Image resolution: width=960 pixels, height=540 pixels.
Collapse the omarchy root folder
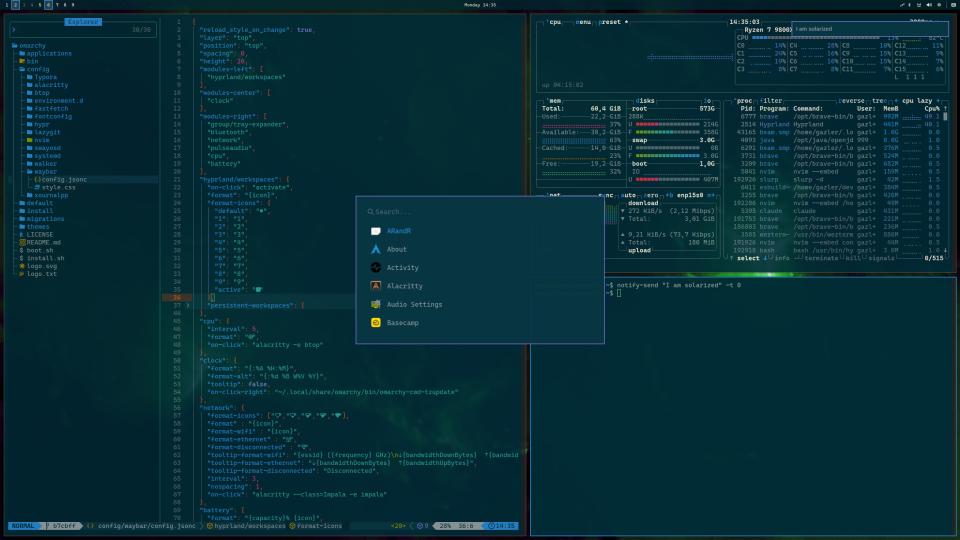pyautogui.click(x=29, y=45)
